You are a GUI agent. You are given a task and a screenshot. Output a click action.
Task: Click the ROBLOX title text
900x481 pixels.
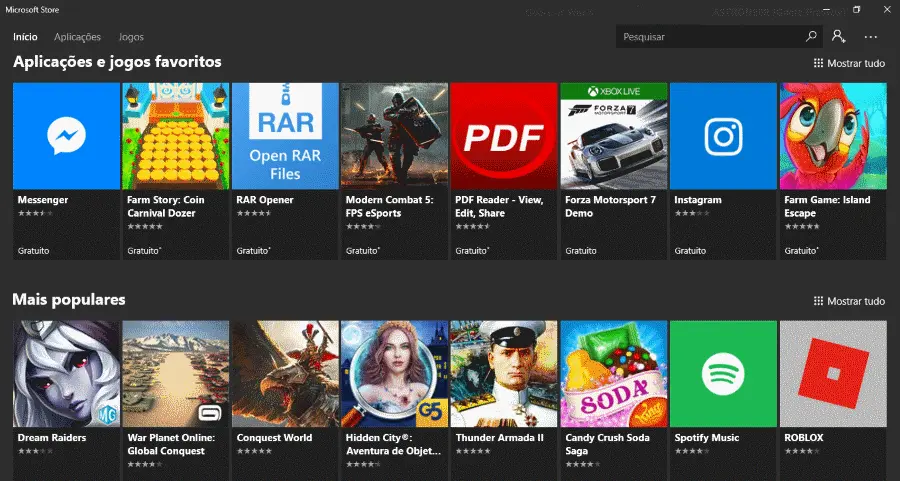click(x=804, y=437)
